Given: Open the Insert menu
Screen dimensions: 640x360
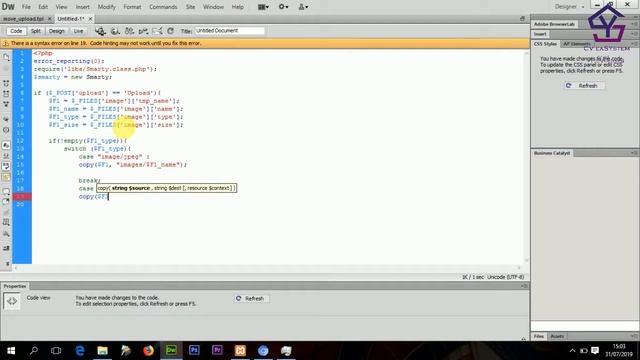Looking at the screenshot, I should 82,7.
